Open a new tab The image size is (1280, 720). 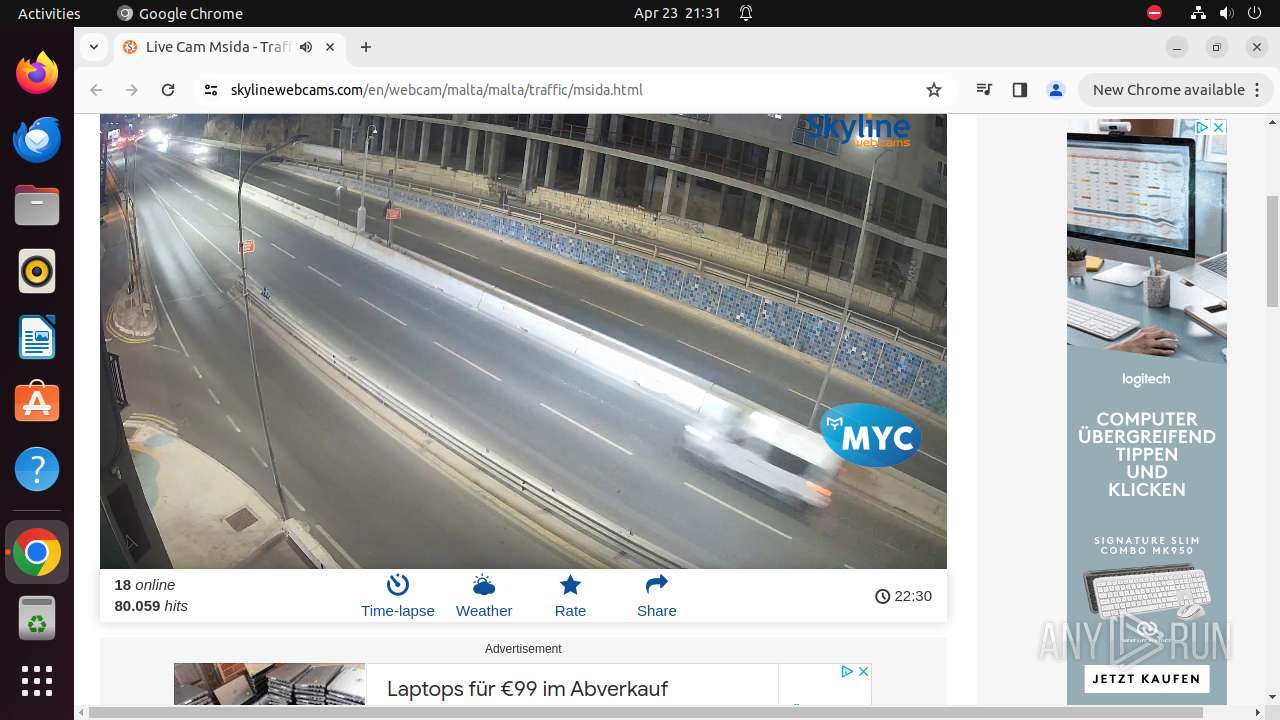(366, 47)
